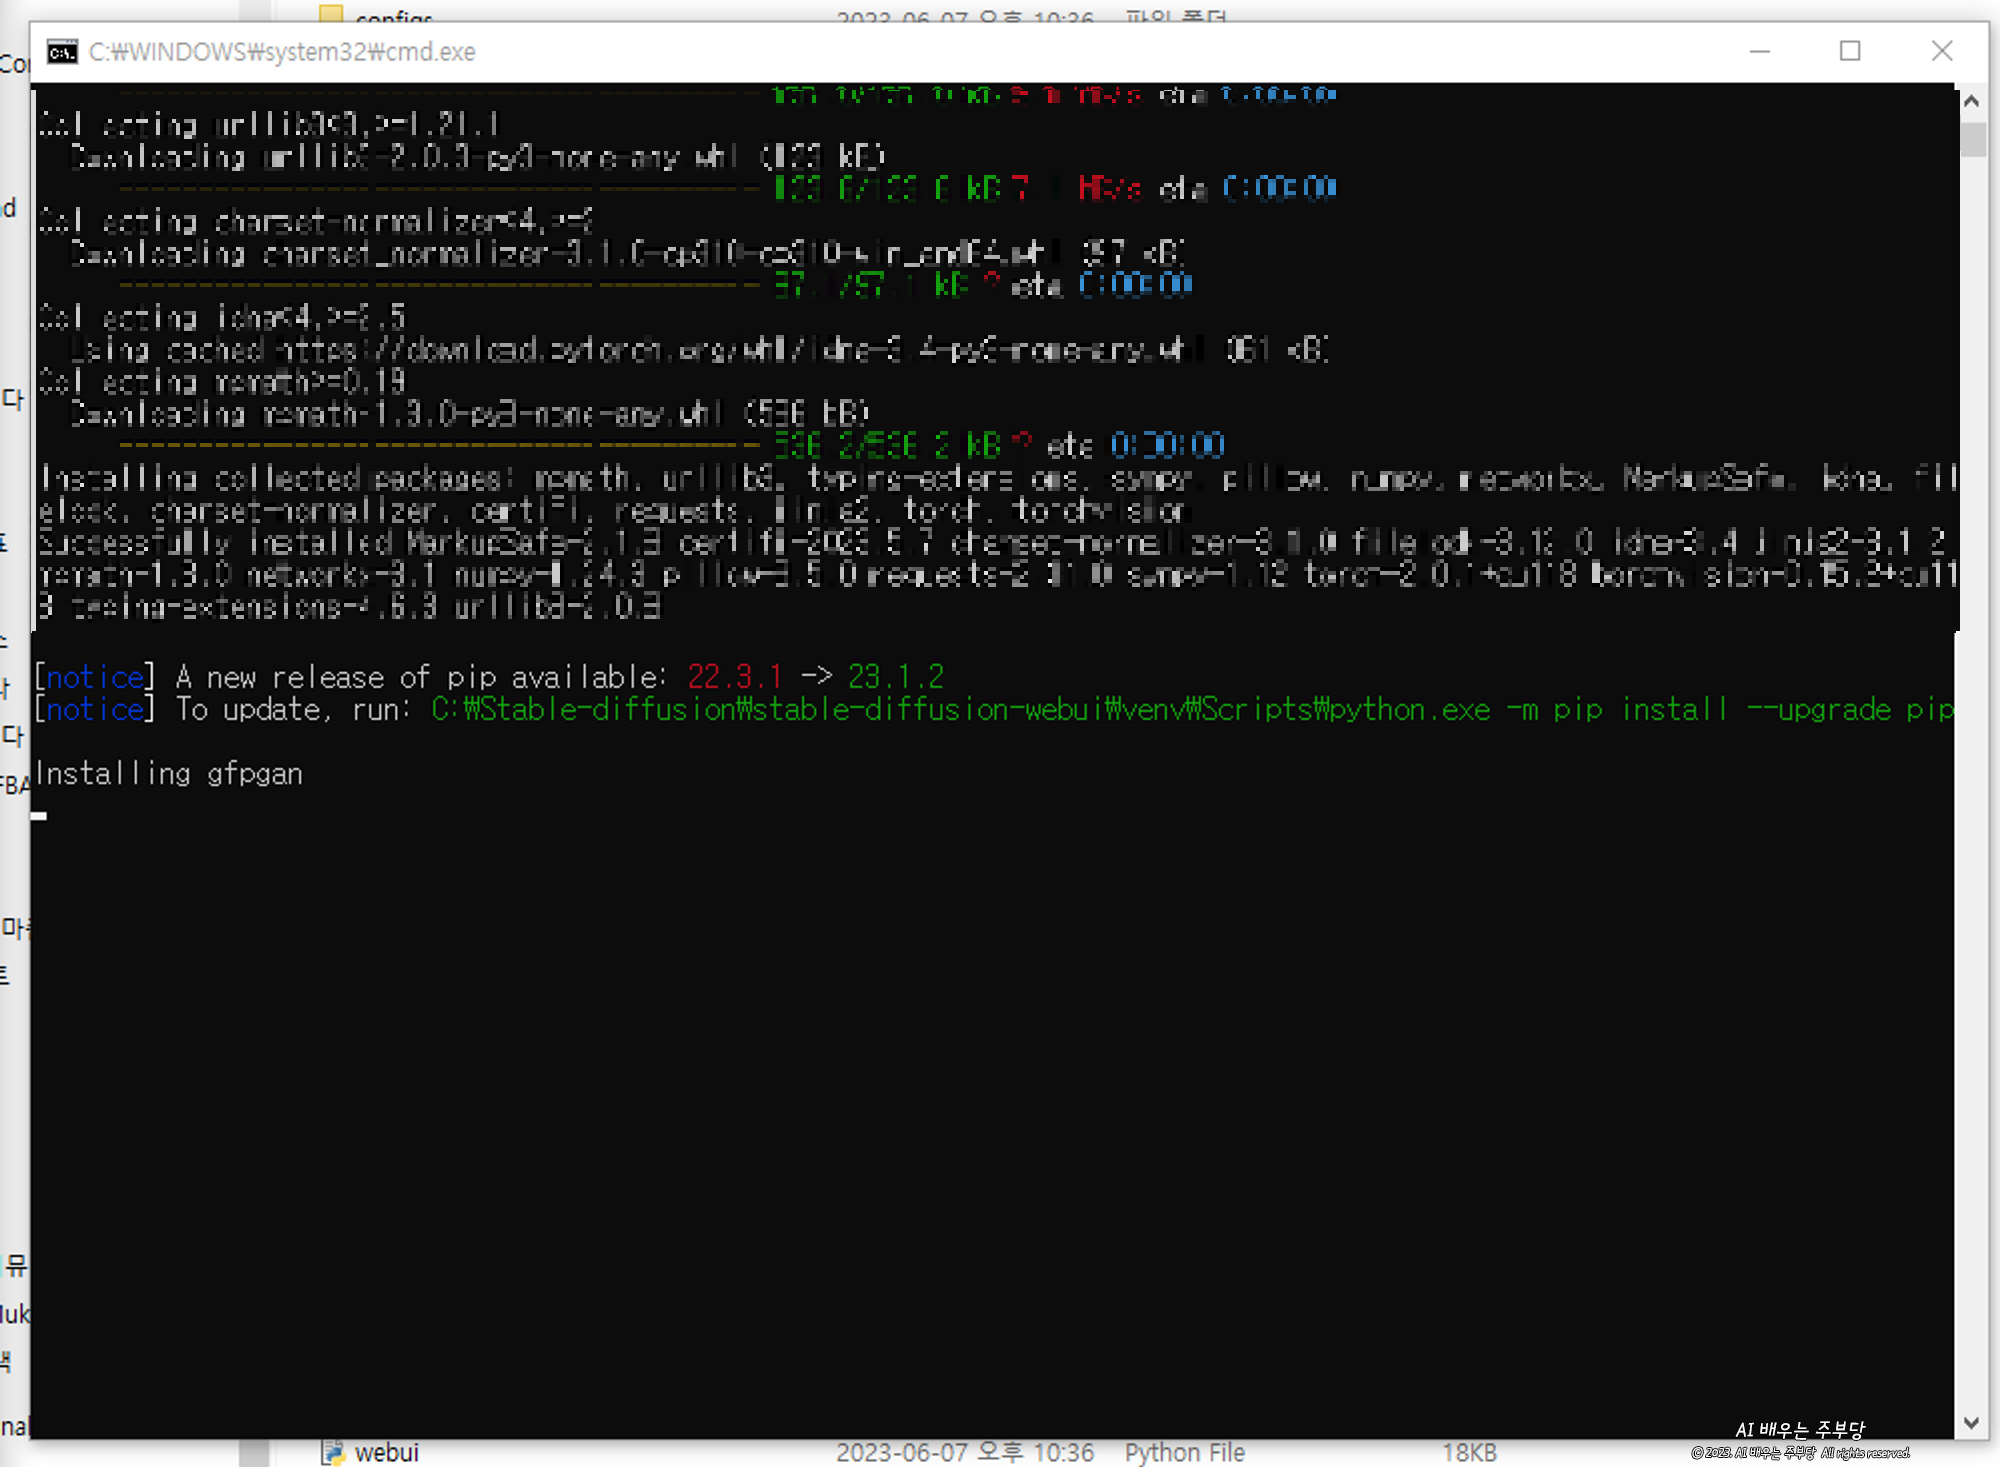This screenshot has width=2000, height=1467.
Task: Click the first blue notice tag
Action: (95, 677)
